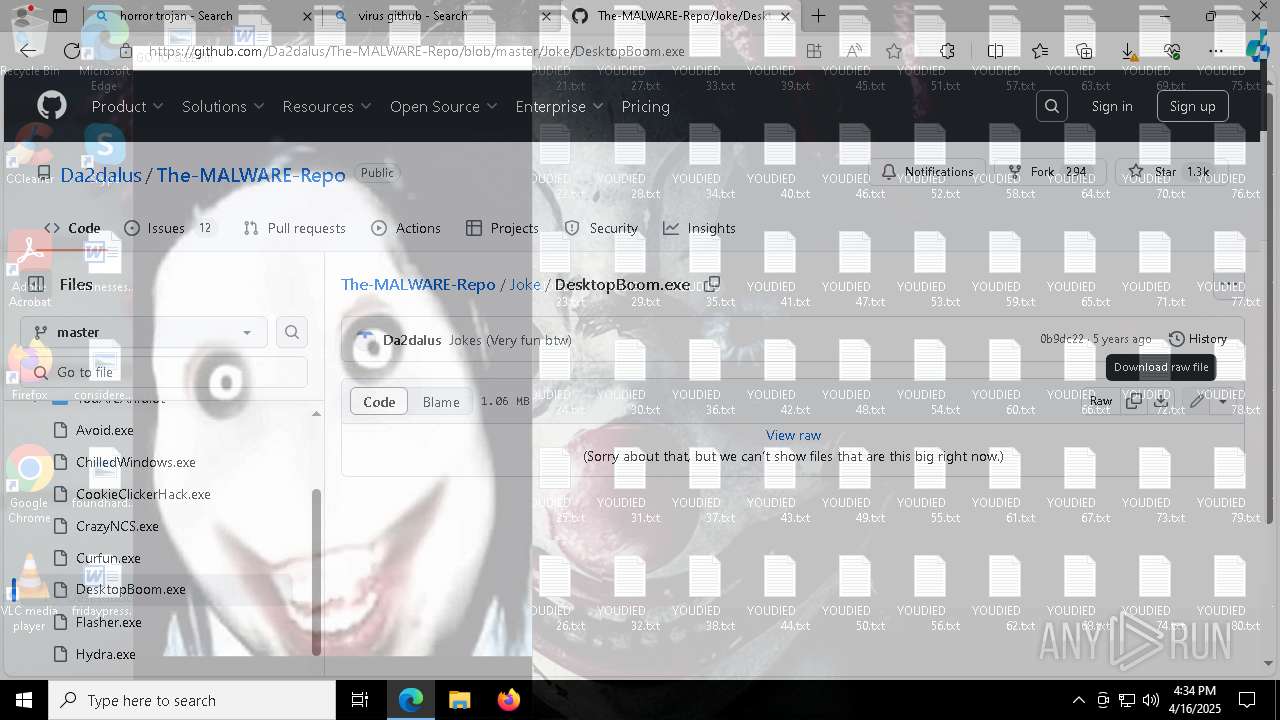The width and height of the screenshot is (1280, 720).
Task: Click the file tree search icon button
Action: (292, 332)
